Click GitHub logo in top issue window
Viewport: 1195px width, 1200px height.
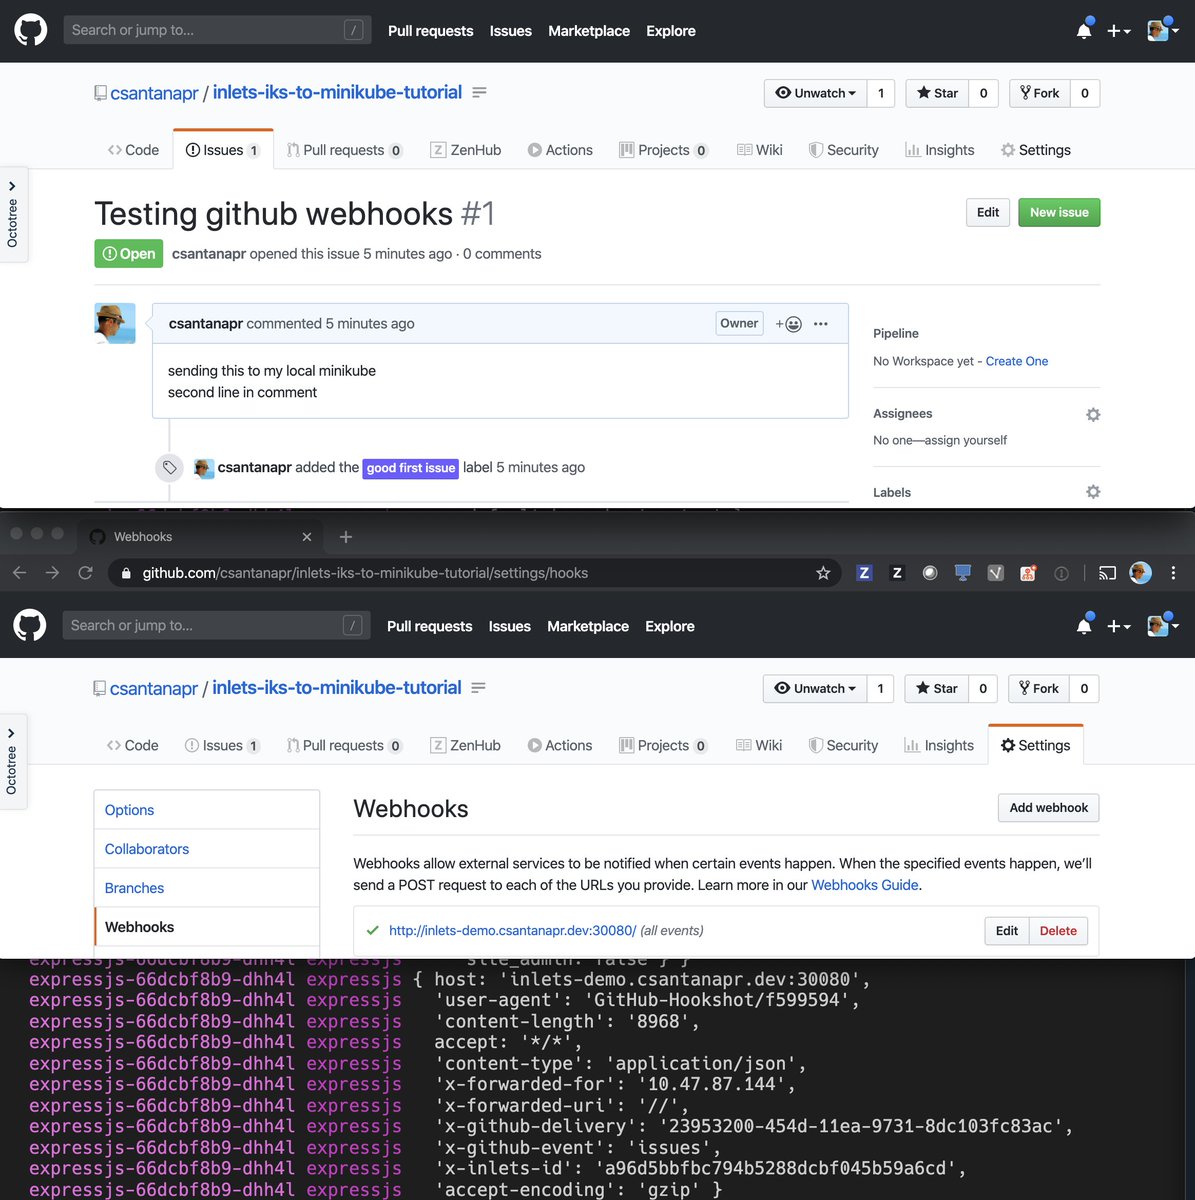coord(30,30)
